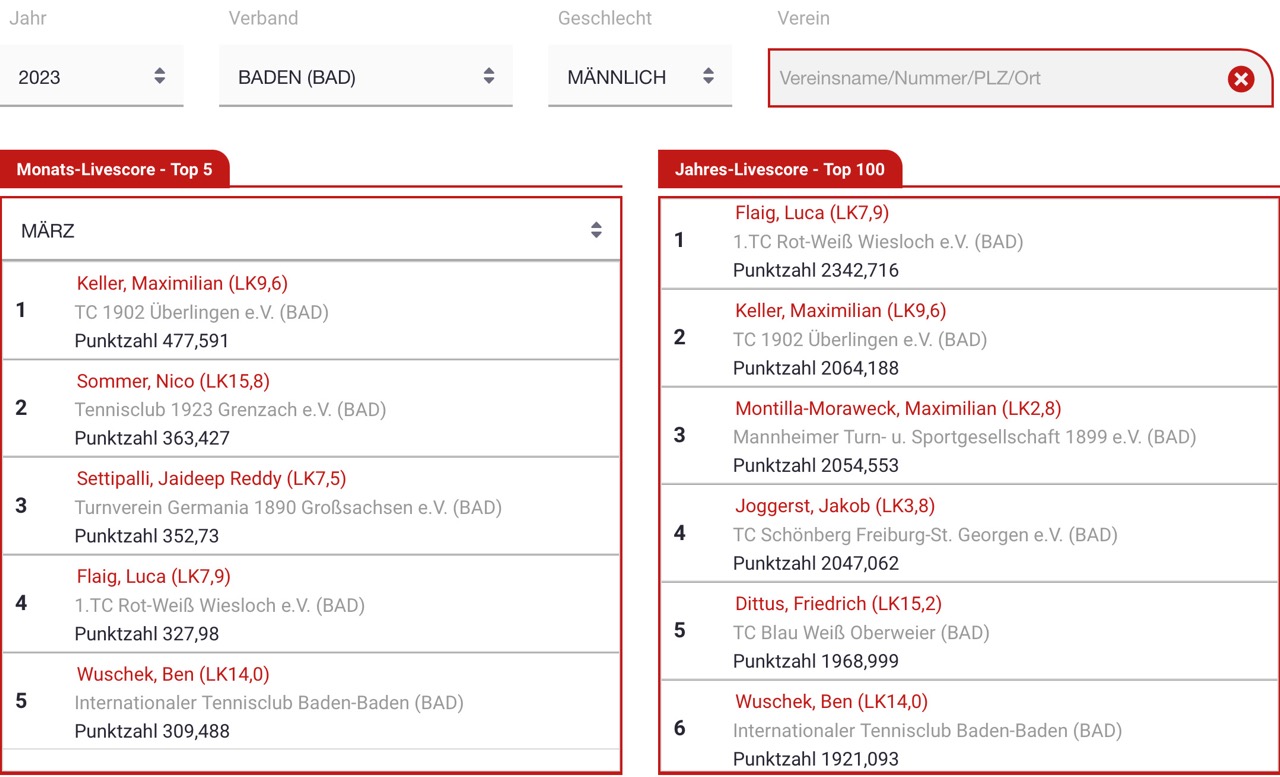Open Joggerst, Jakob (LK3,8) link
The width and height of the screenshot is (1280, 777).
point(835,506)
